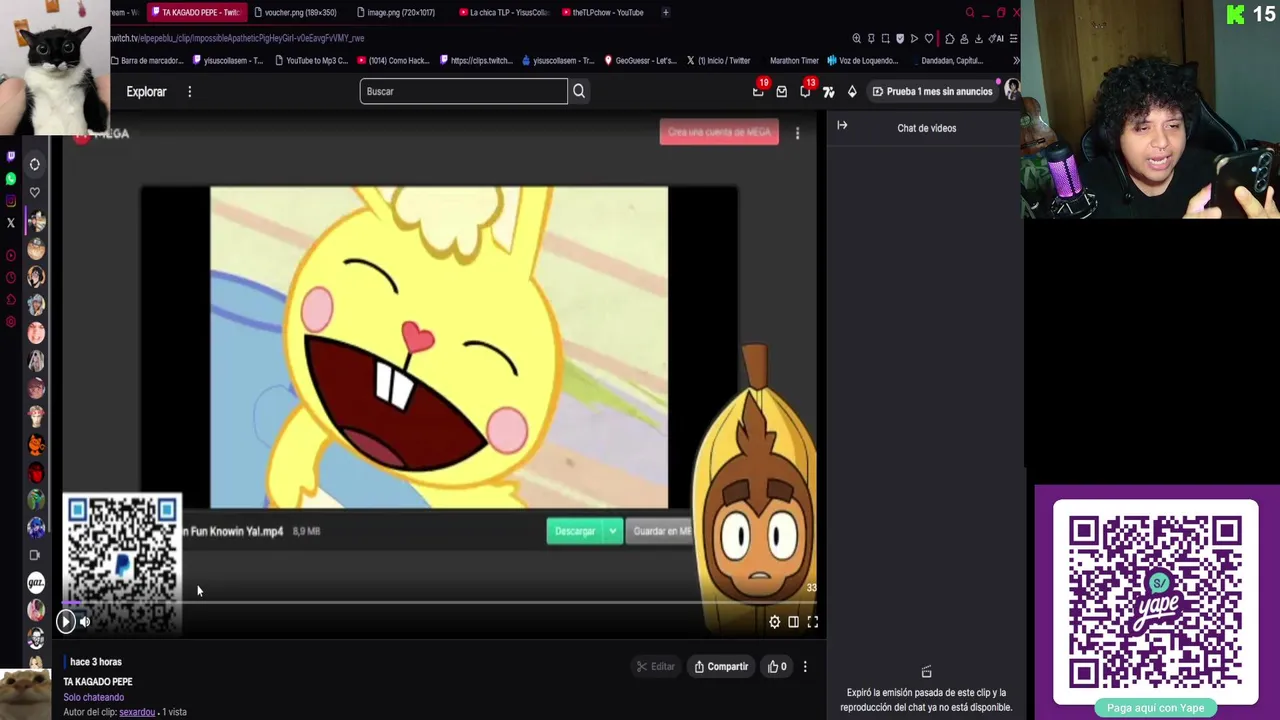Click the browser downloads icon
The width and height of the screenshot is (1280, 720).
pos(978,38)
